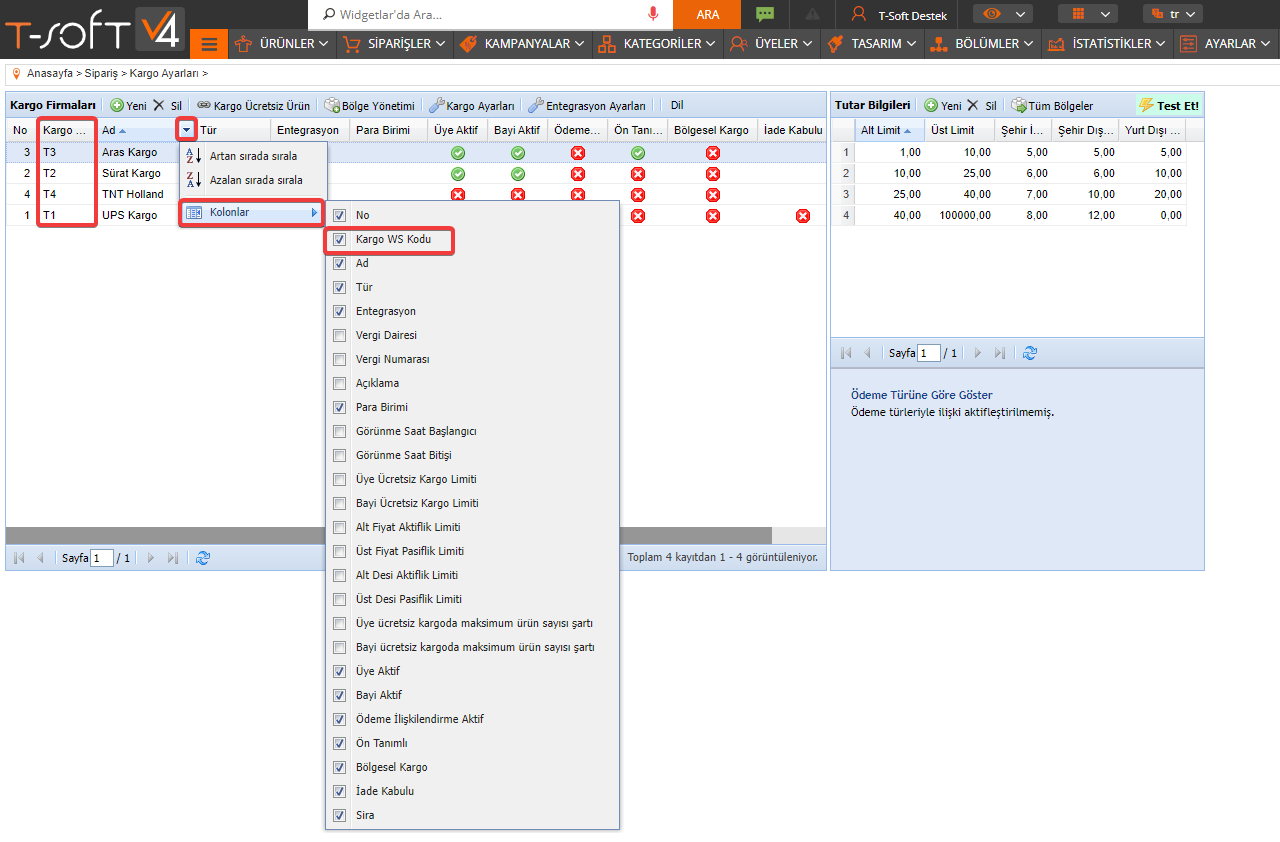Toggle Üye Aktif status for Aras Kargo
The height and width of the screenshot is (842, 1280).
click(458, 153)
